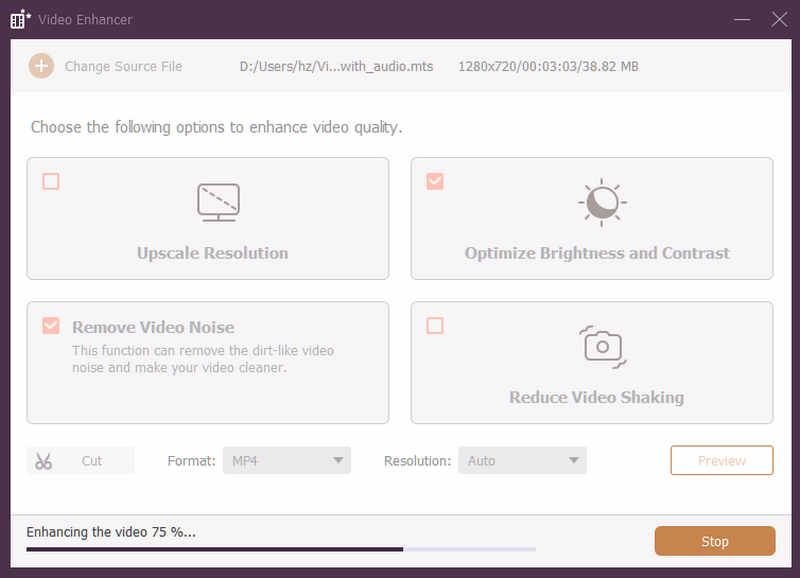Click the noise removal description text

[203, 359]
